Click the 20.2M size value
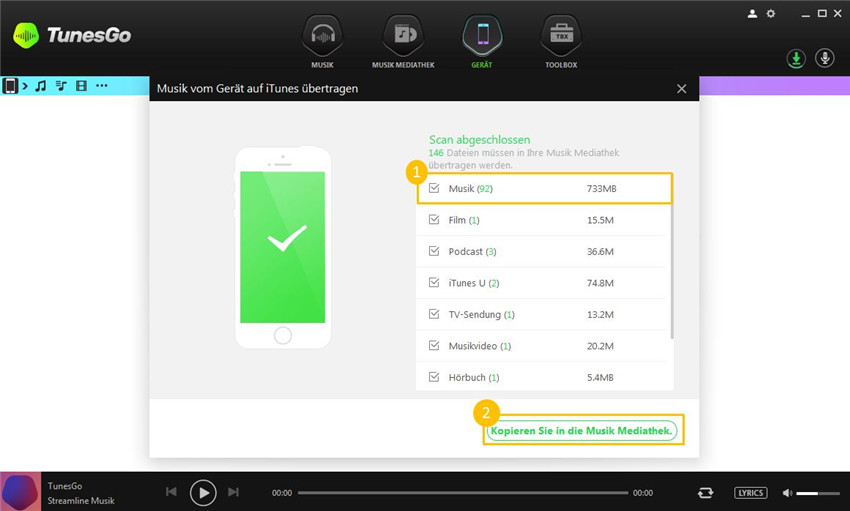 [x=600, y=346]
